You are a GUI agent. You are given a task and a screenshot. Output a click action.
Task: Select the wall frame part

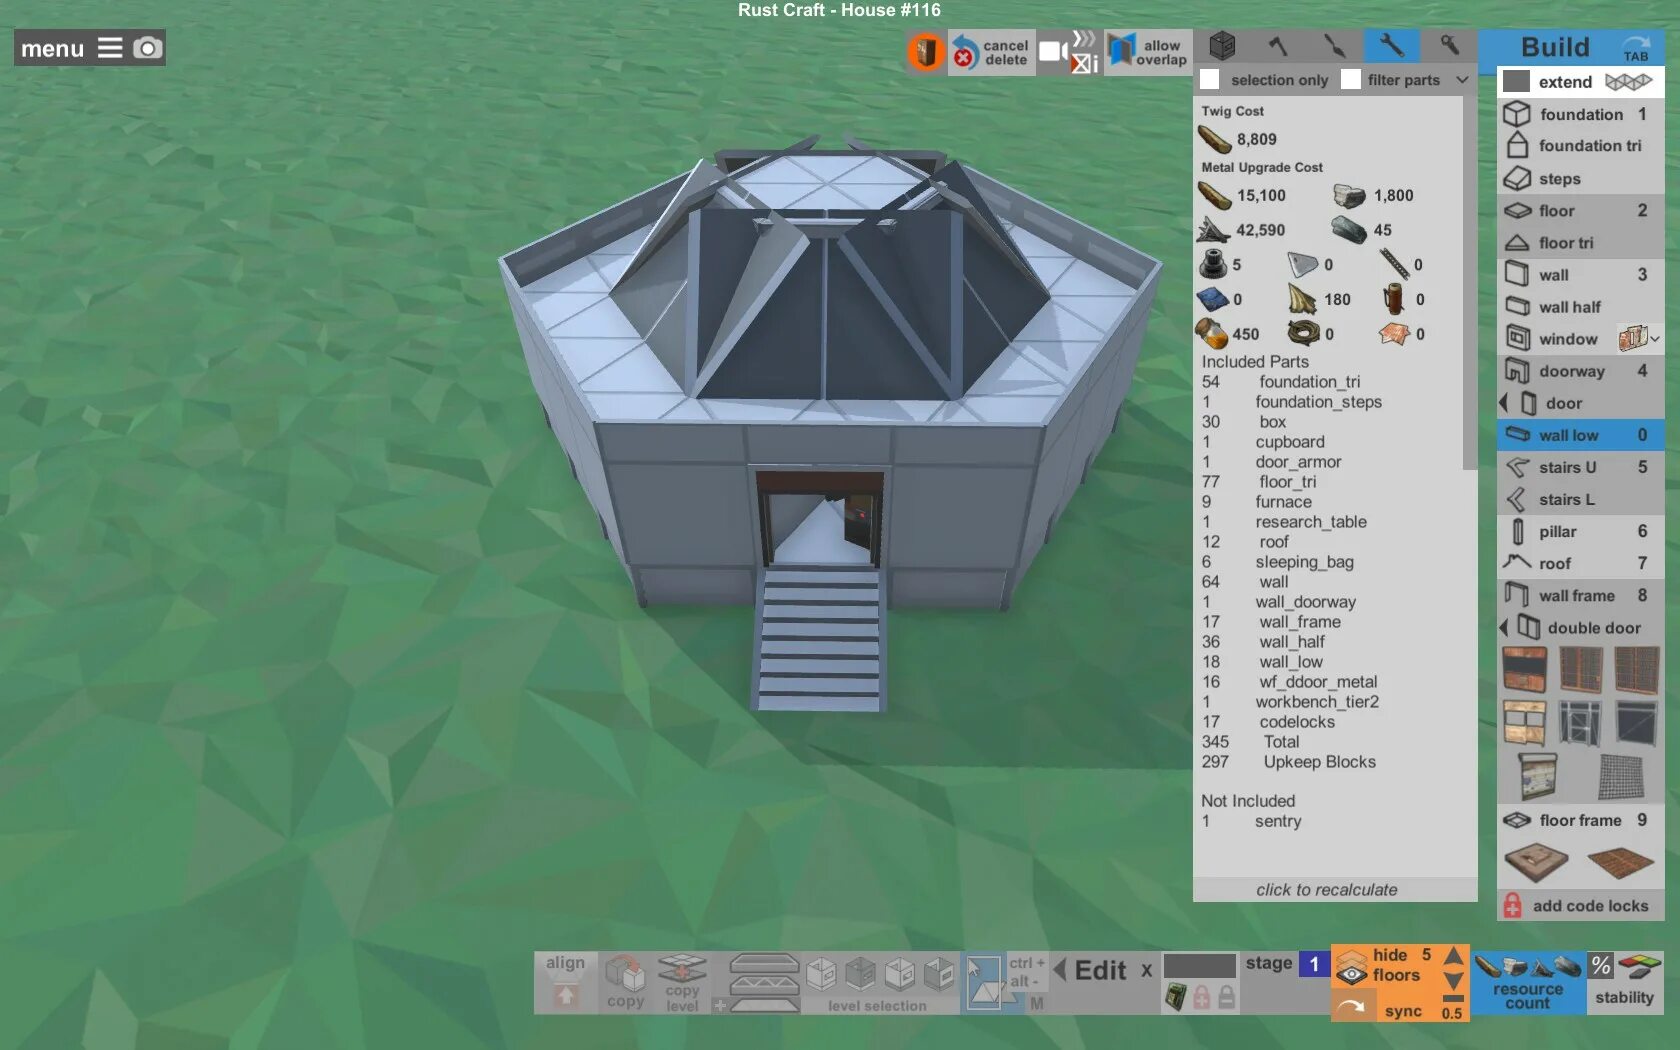point(1581,595)
